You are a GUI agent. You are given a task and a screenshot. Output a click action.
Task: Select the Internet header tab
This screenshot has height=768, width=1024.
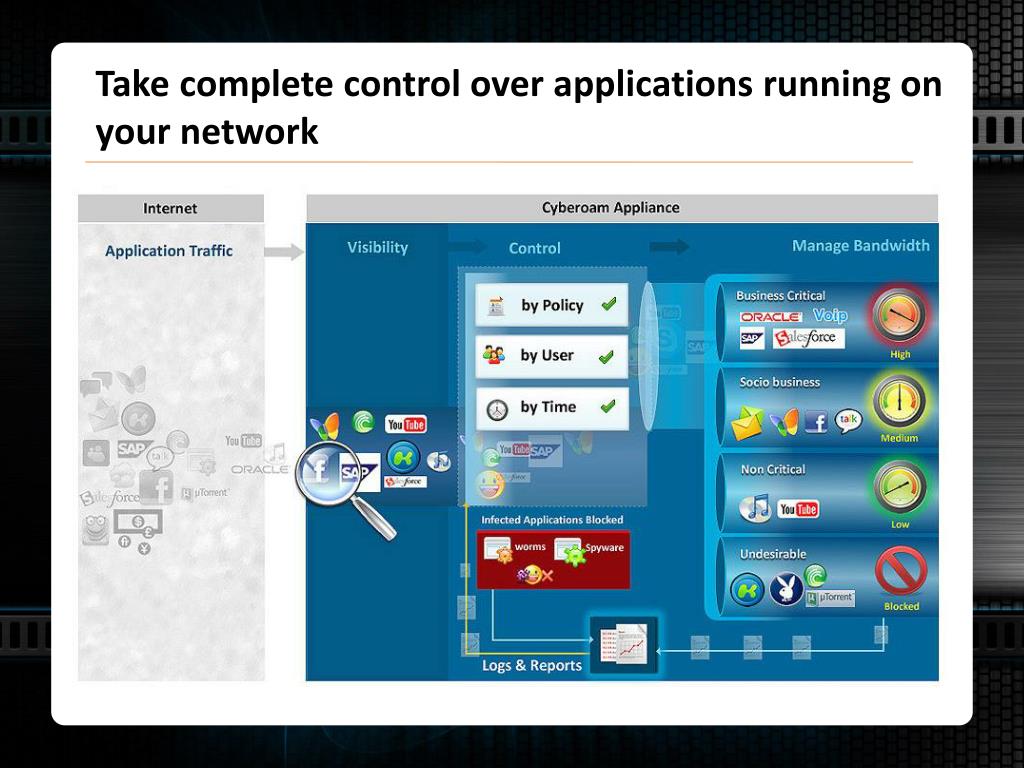click(x=170, y=208)
